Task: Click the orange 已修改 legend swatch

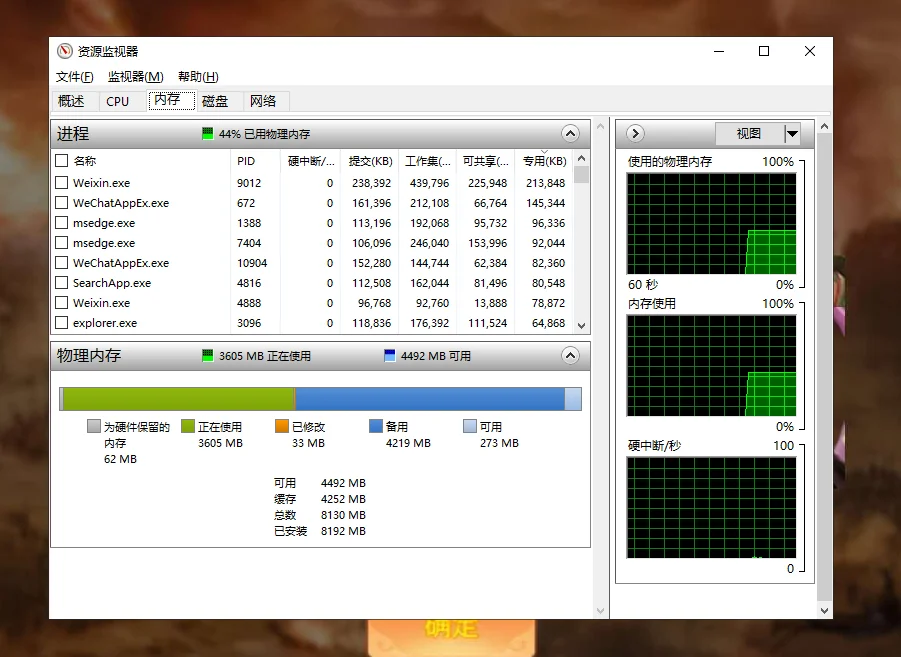Action: click(282, 426)
